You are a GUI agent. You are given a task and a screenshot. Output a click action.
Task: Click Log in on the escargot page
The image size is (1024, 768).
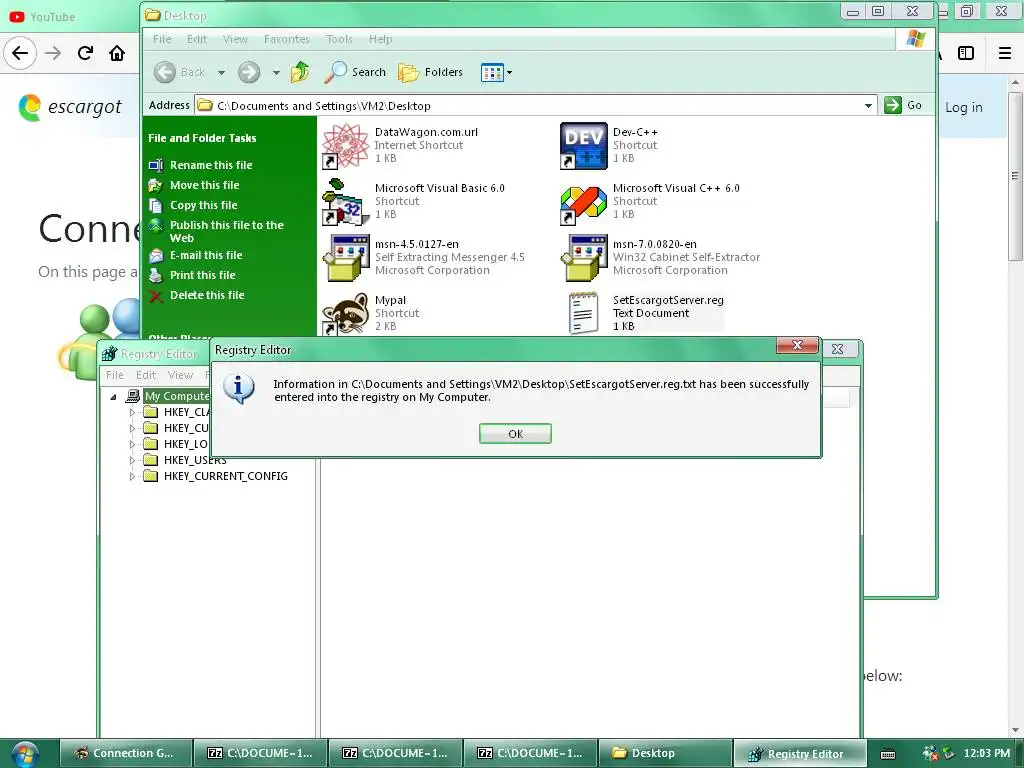[x=963, y=107]
